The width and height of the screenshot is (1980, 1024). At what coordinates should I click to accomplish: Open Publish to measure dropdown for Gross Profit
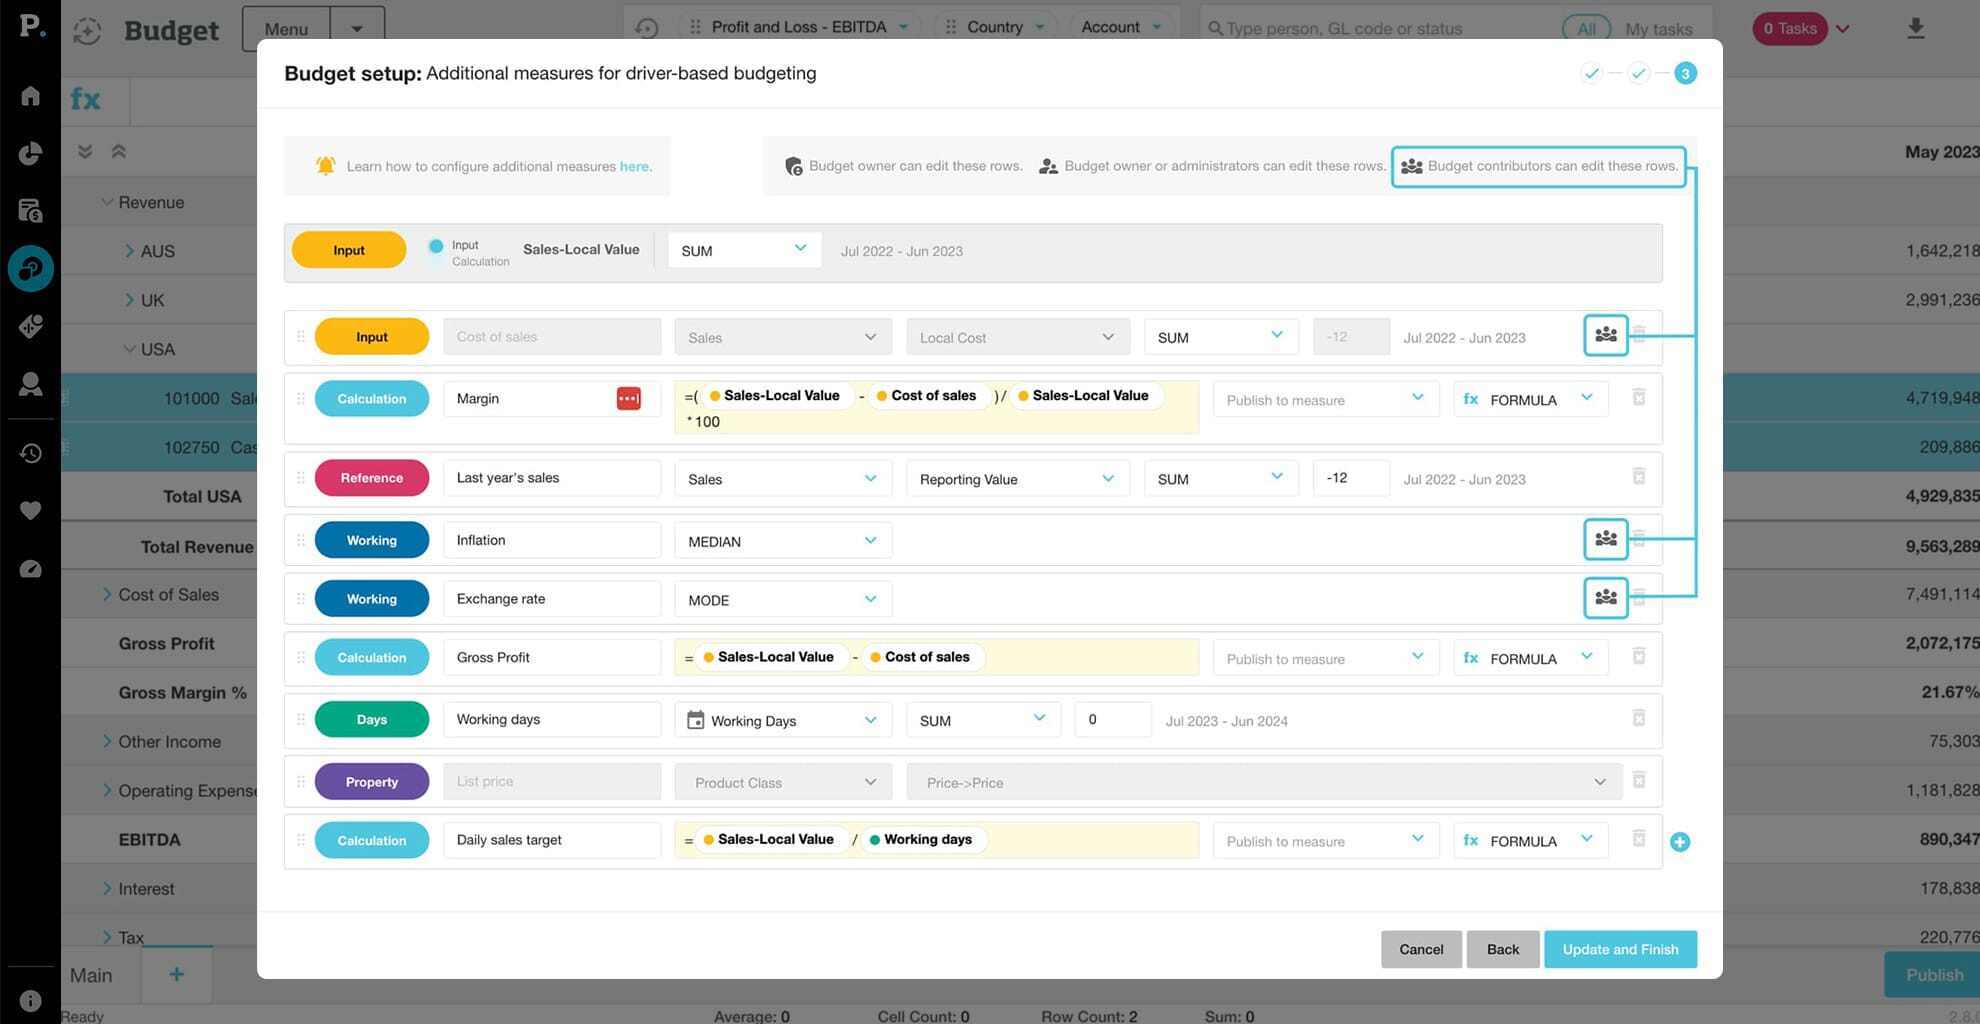coord(1324,658)
